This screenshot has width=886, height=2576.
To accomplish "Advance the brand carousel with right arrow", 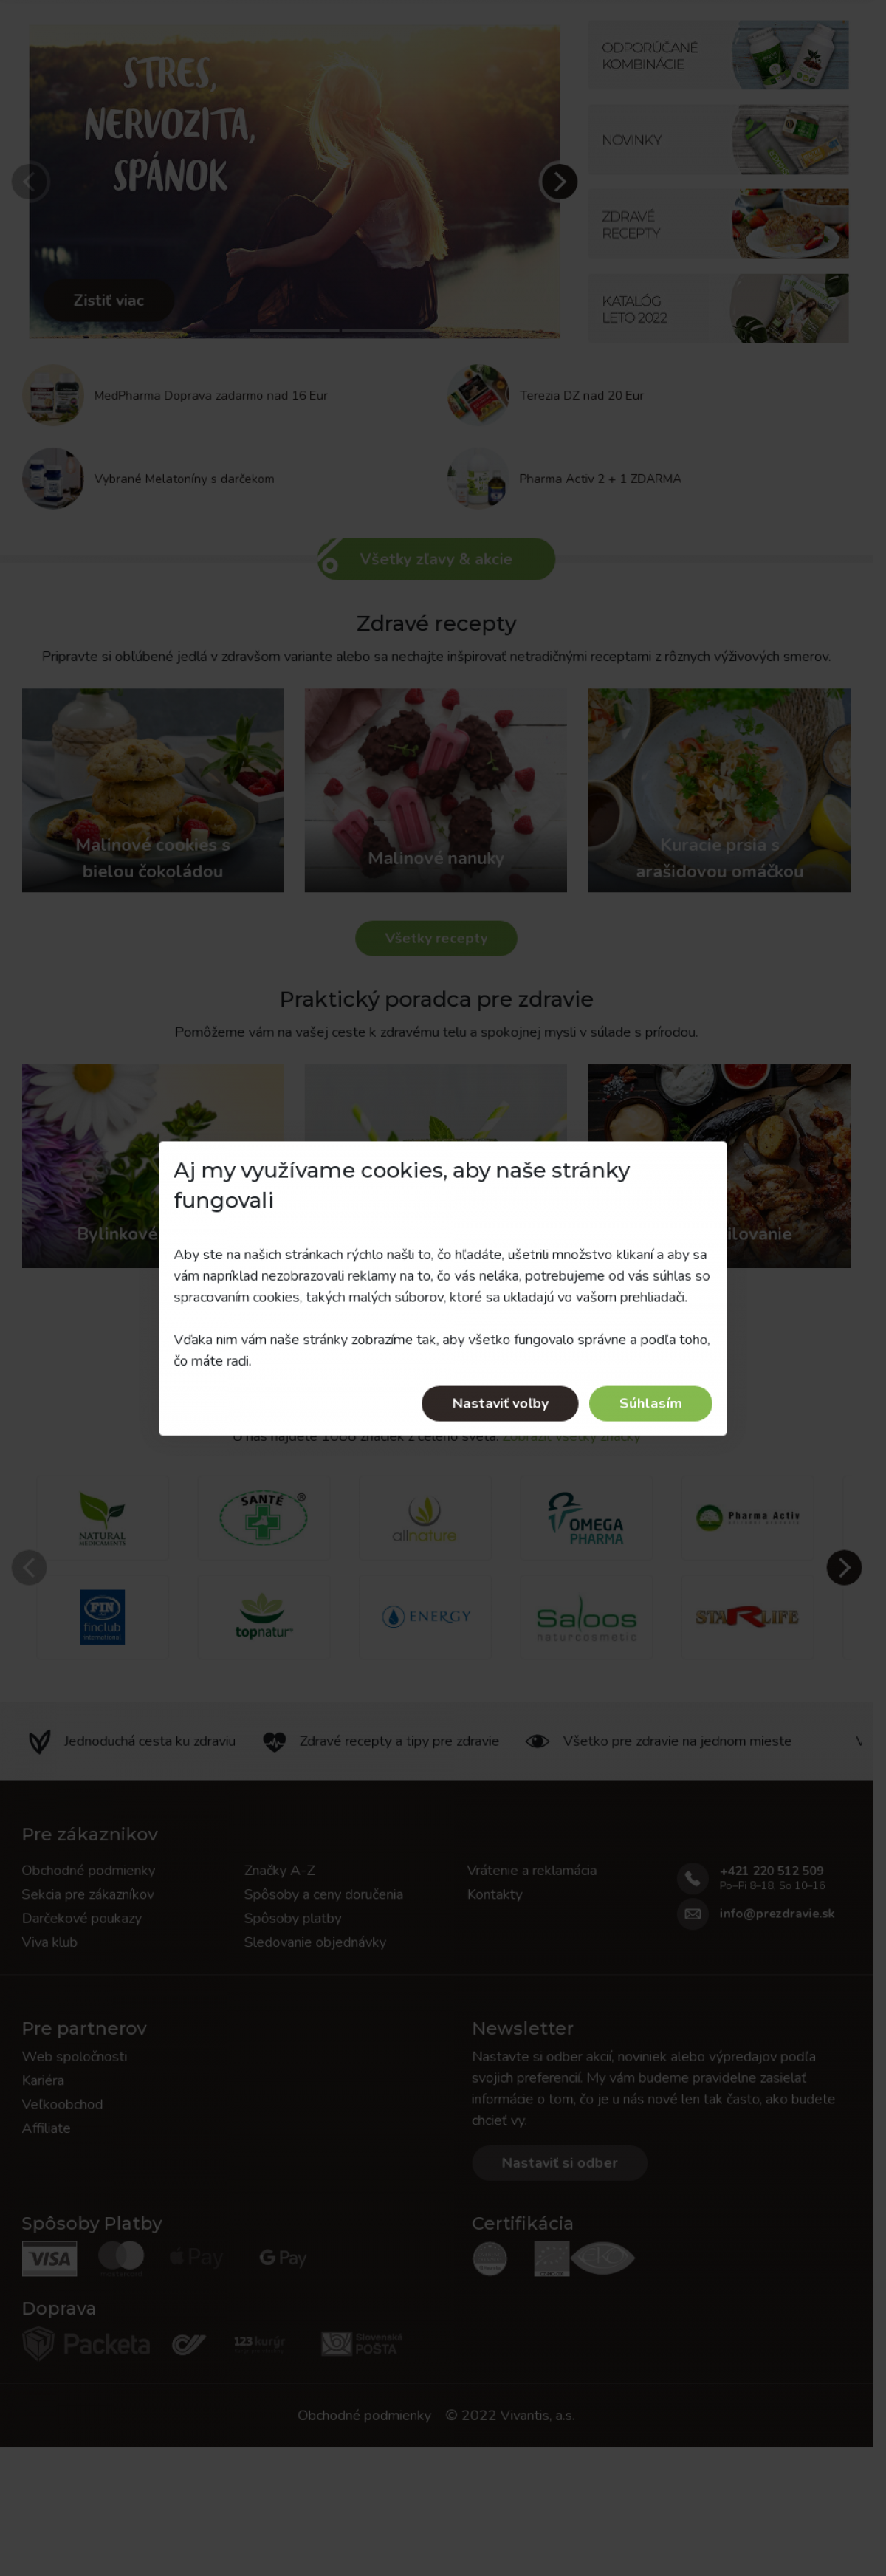I will pyautogui.click(x=844, y=1567).
